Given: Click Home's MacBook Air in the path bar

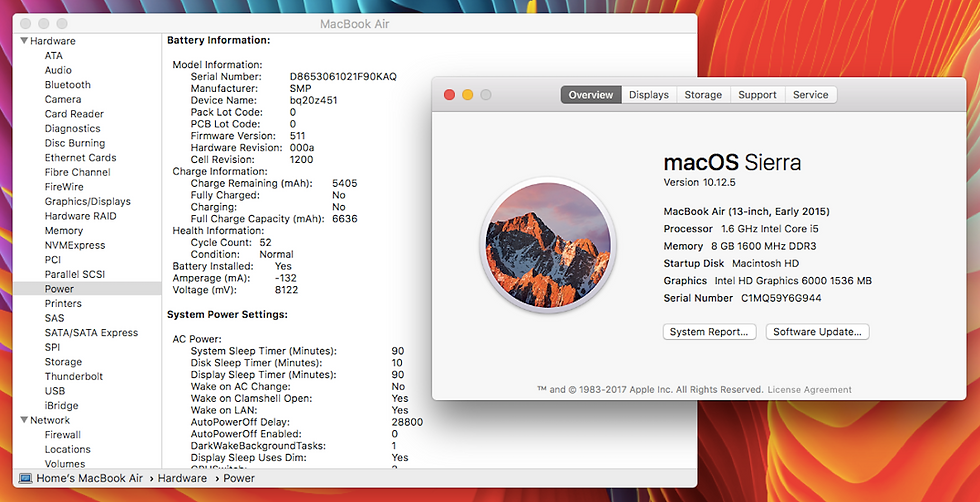Looking at the screenshot, I should click(90, 478).
